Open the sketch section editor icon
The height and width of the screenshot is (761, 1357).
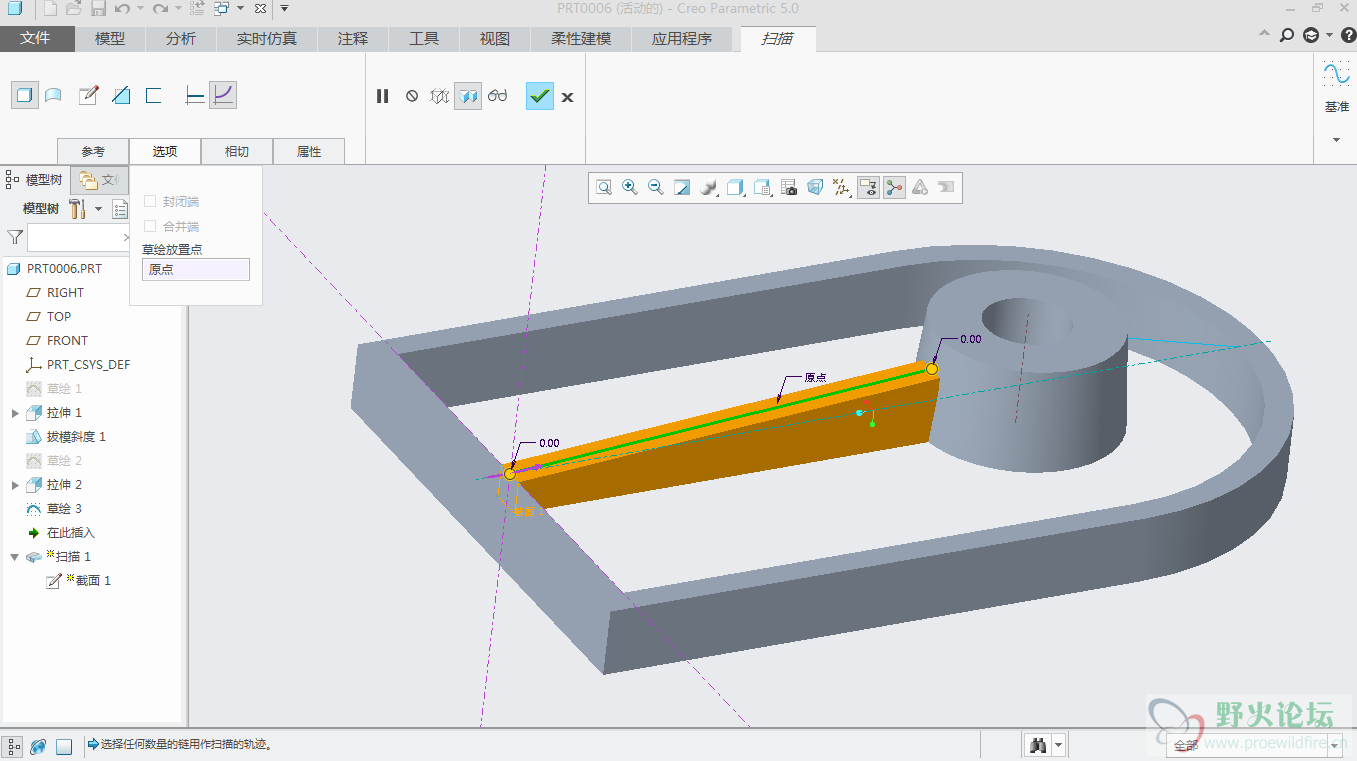coord(89,96)
